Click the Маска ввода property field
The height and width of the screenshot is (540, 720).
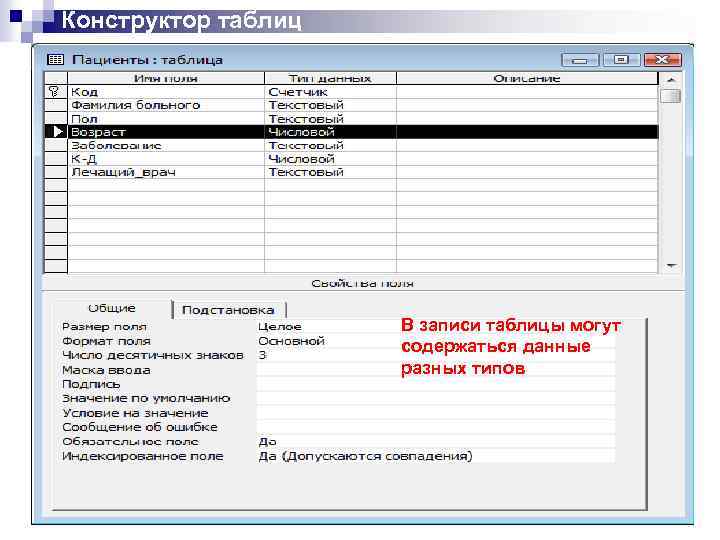435,370
